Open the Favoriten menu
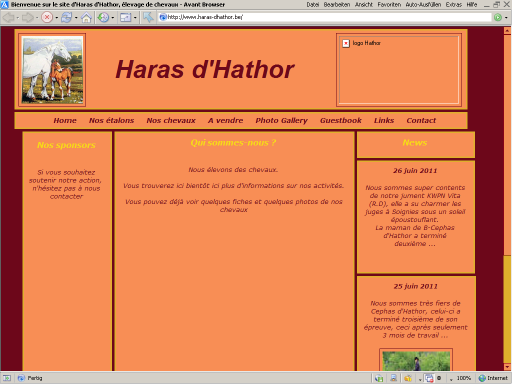This screenshot has width=512, height=384. pyautogui.click(x=389, y=5)
